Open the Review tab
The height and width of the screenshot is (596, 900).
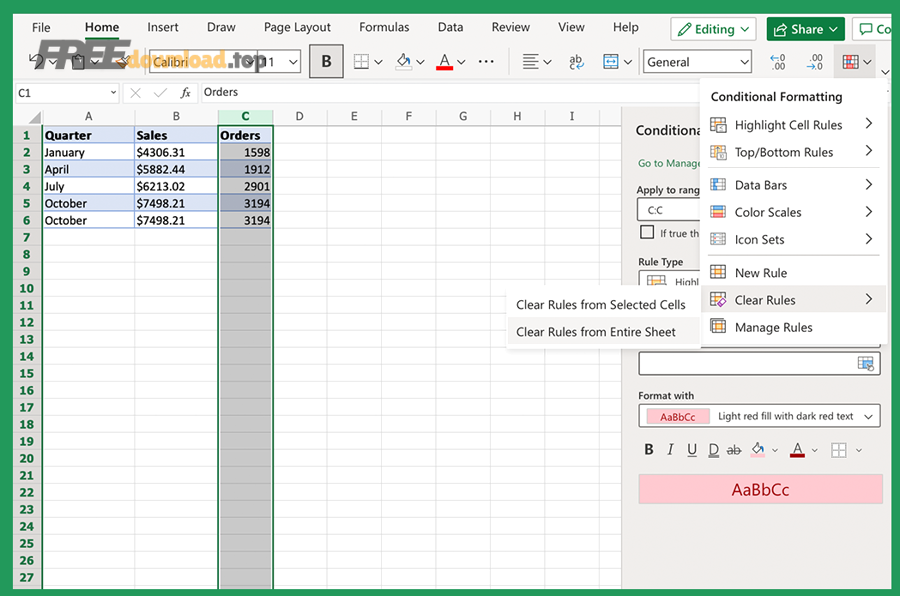pos(510,27)
